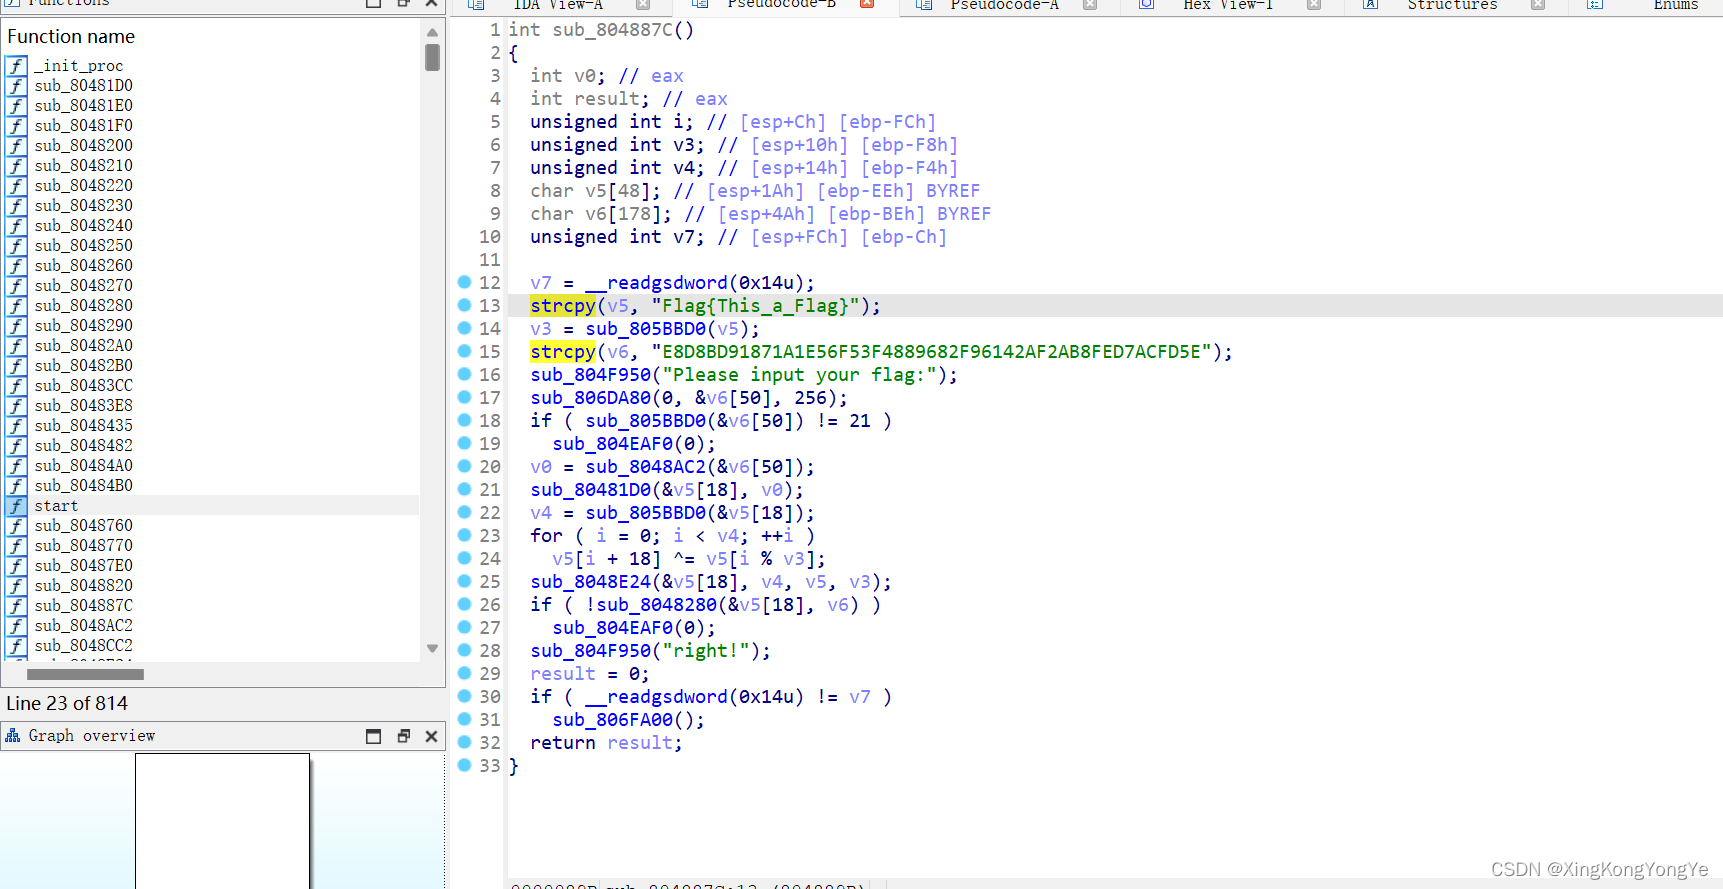
Task: Close the Graph overview panel
Action: coord(431,737)
